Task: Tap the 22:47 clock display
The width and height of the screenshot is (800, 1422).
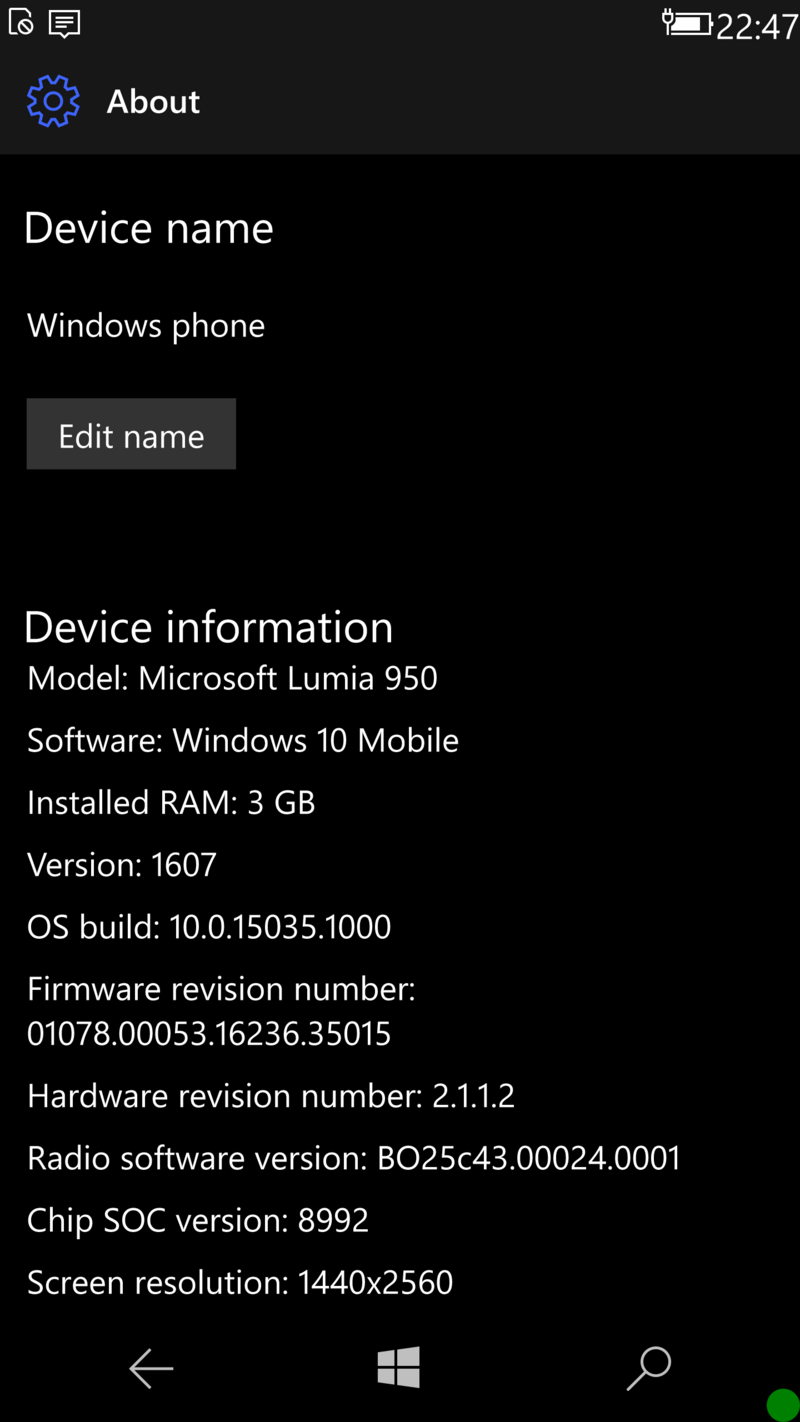Action: [757, 26]
